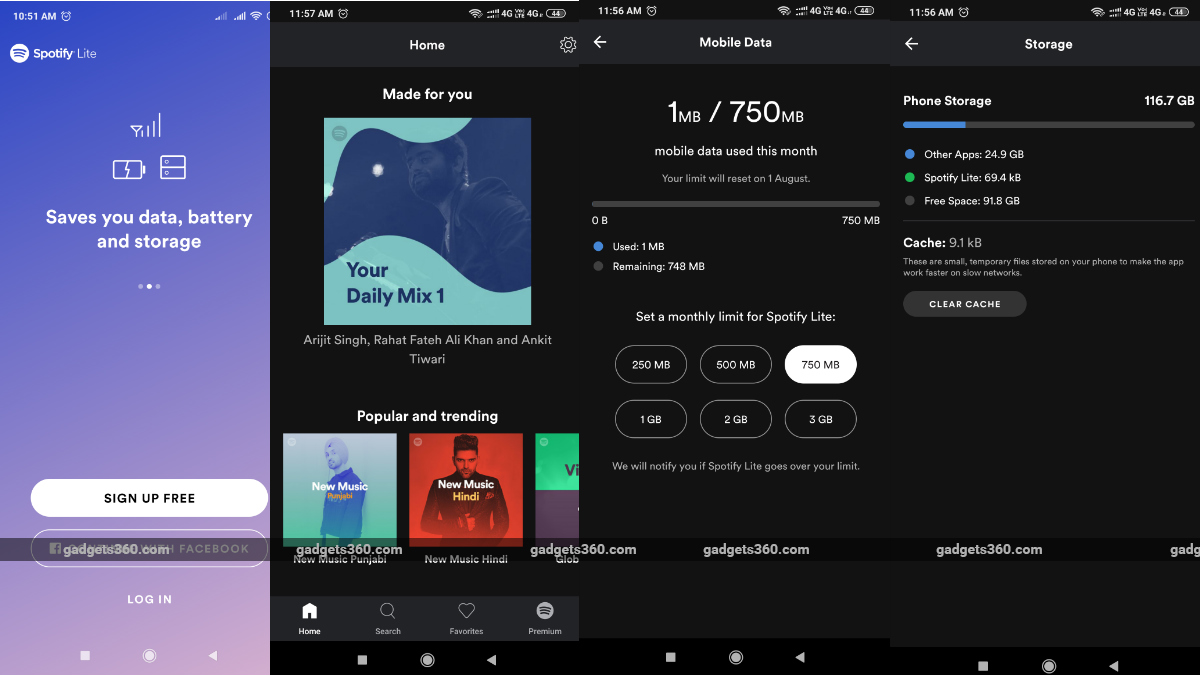Viewport: 1200px width, 675px height.
Task: Tap the Spotify Lite logo
Action: point(53,53)
